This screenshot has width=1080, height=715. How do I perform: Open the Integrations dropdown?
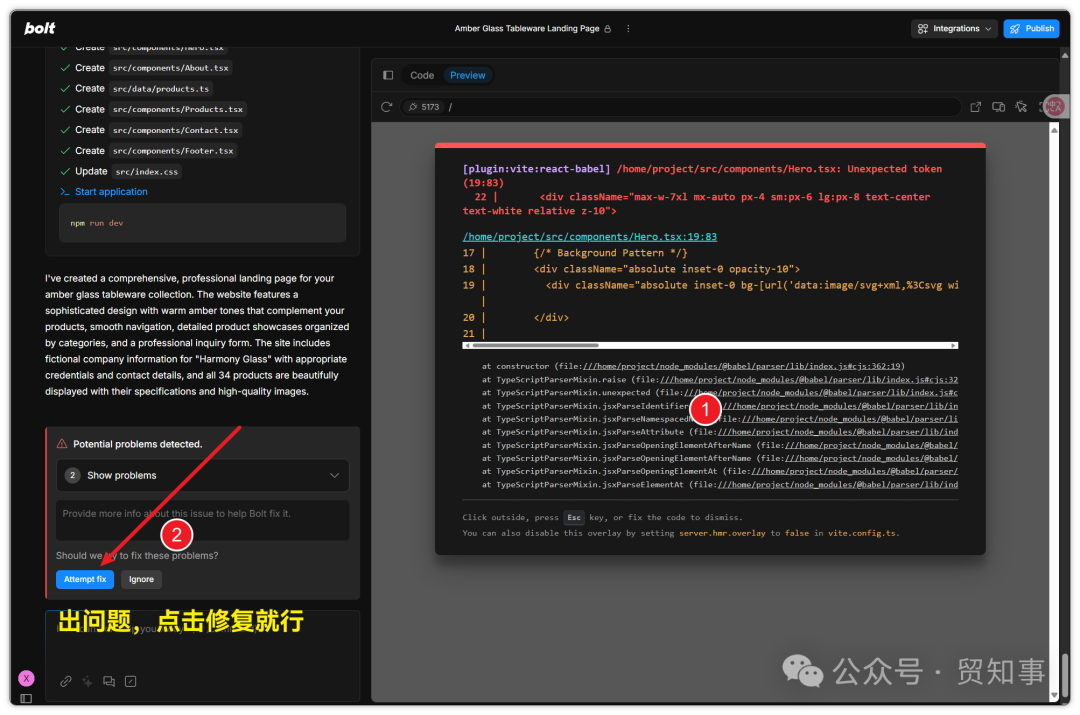point(954,29)
